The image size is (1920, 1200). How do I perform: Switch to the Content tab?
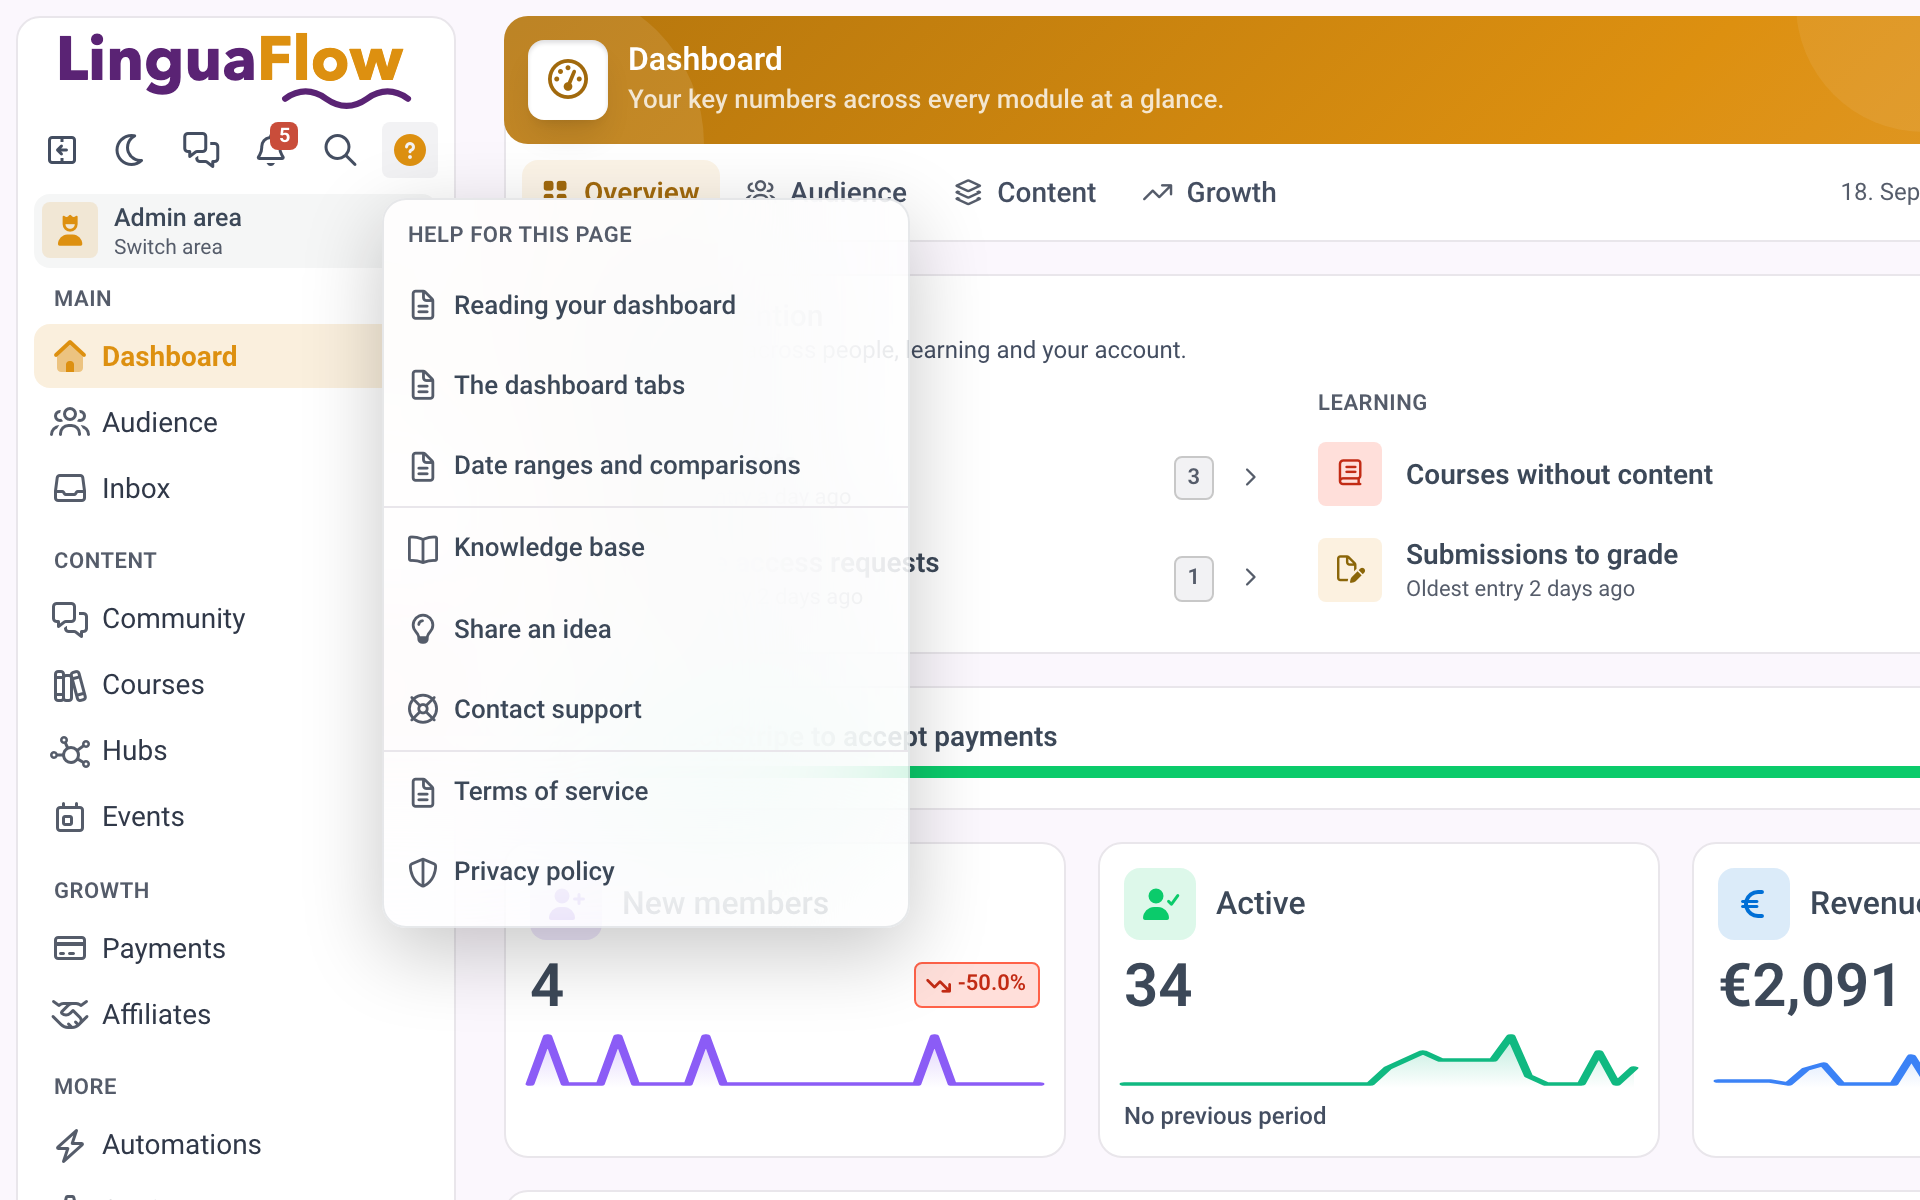click(1026, 192)
